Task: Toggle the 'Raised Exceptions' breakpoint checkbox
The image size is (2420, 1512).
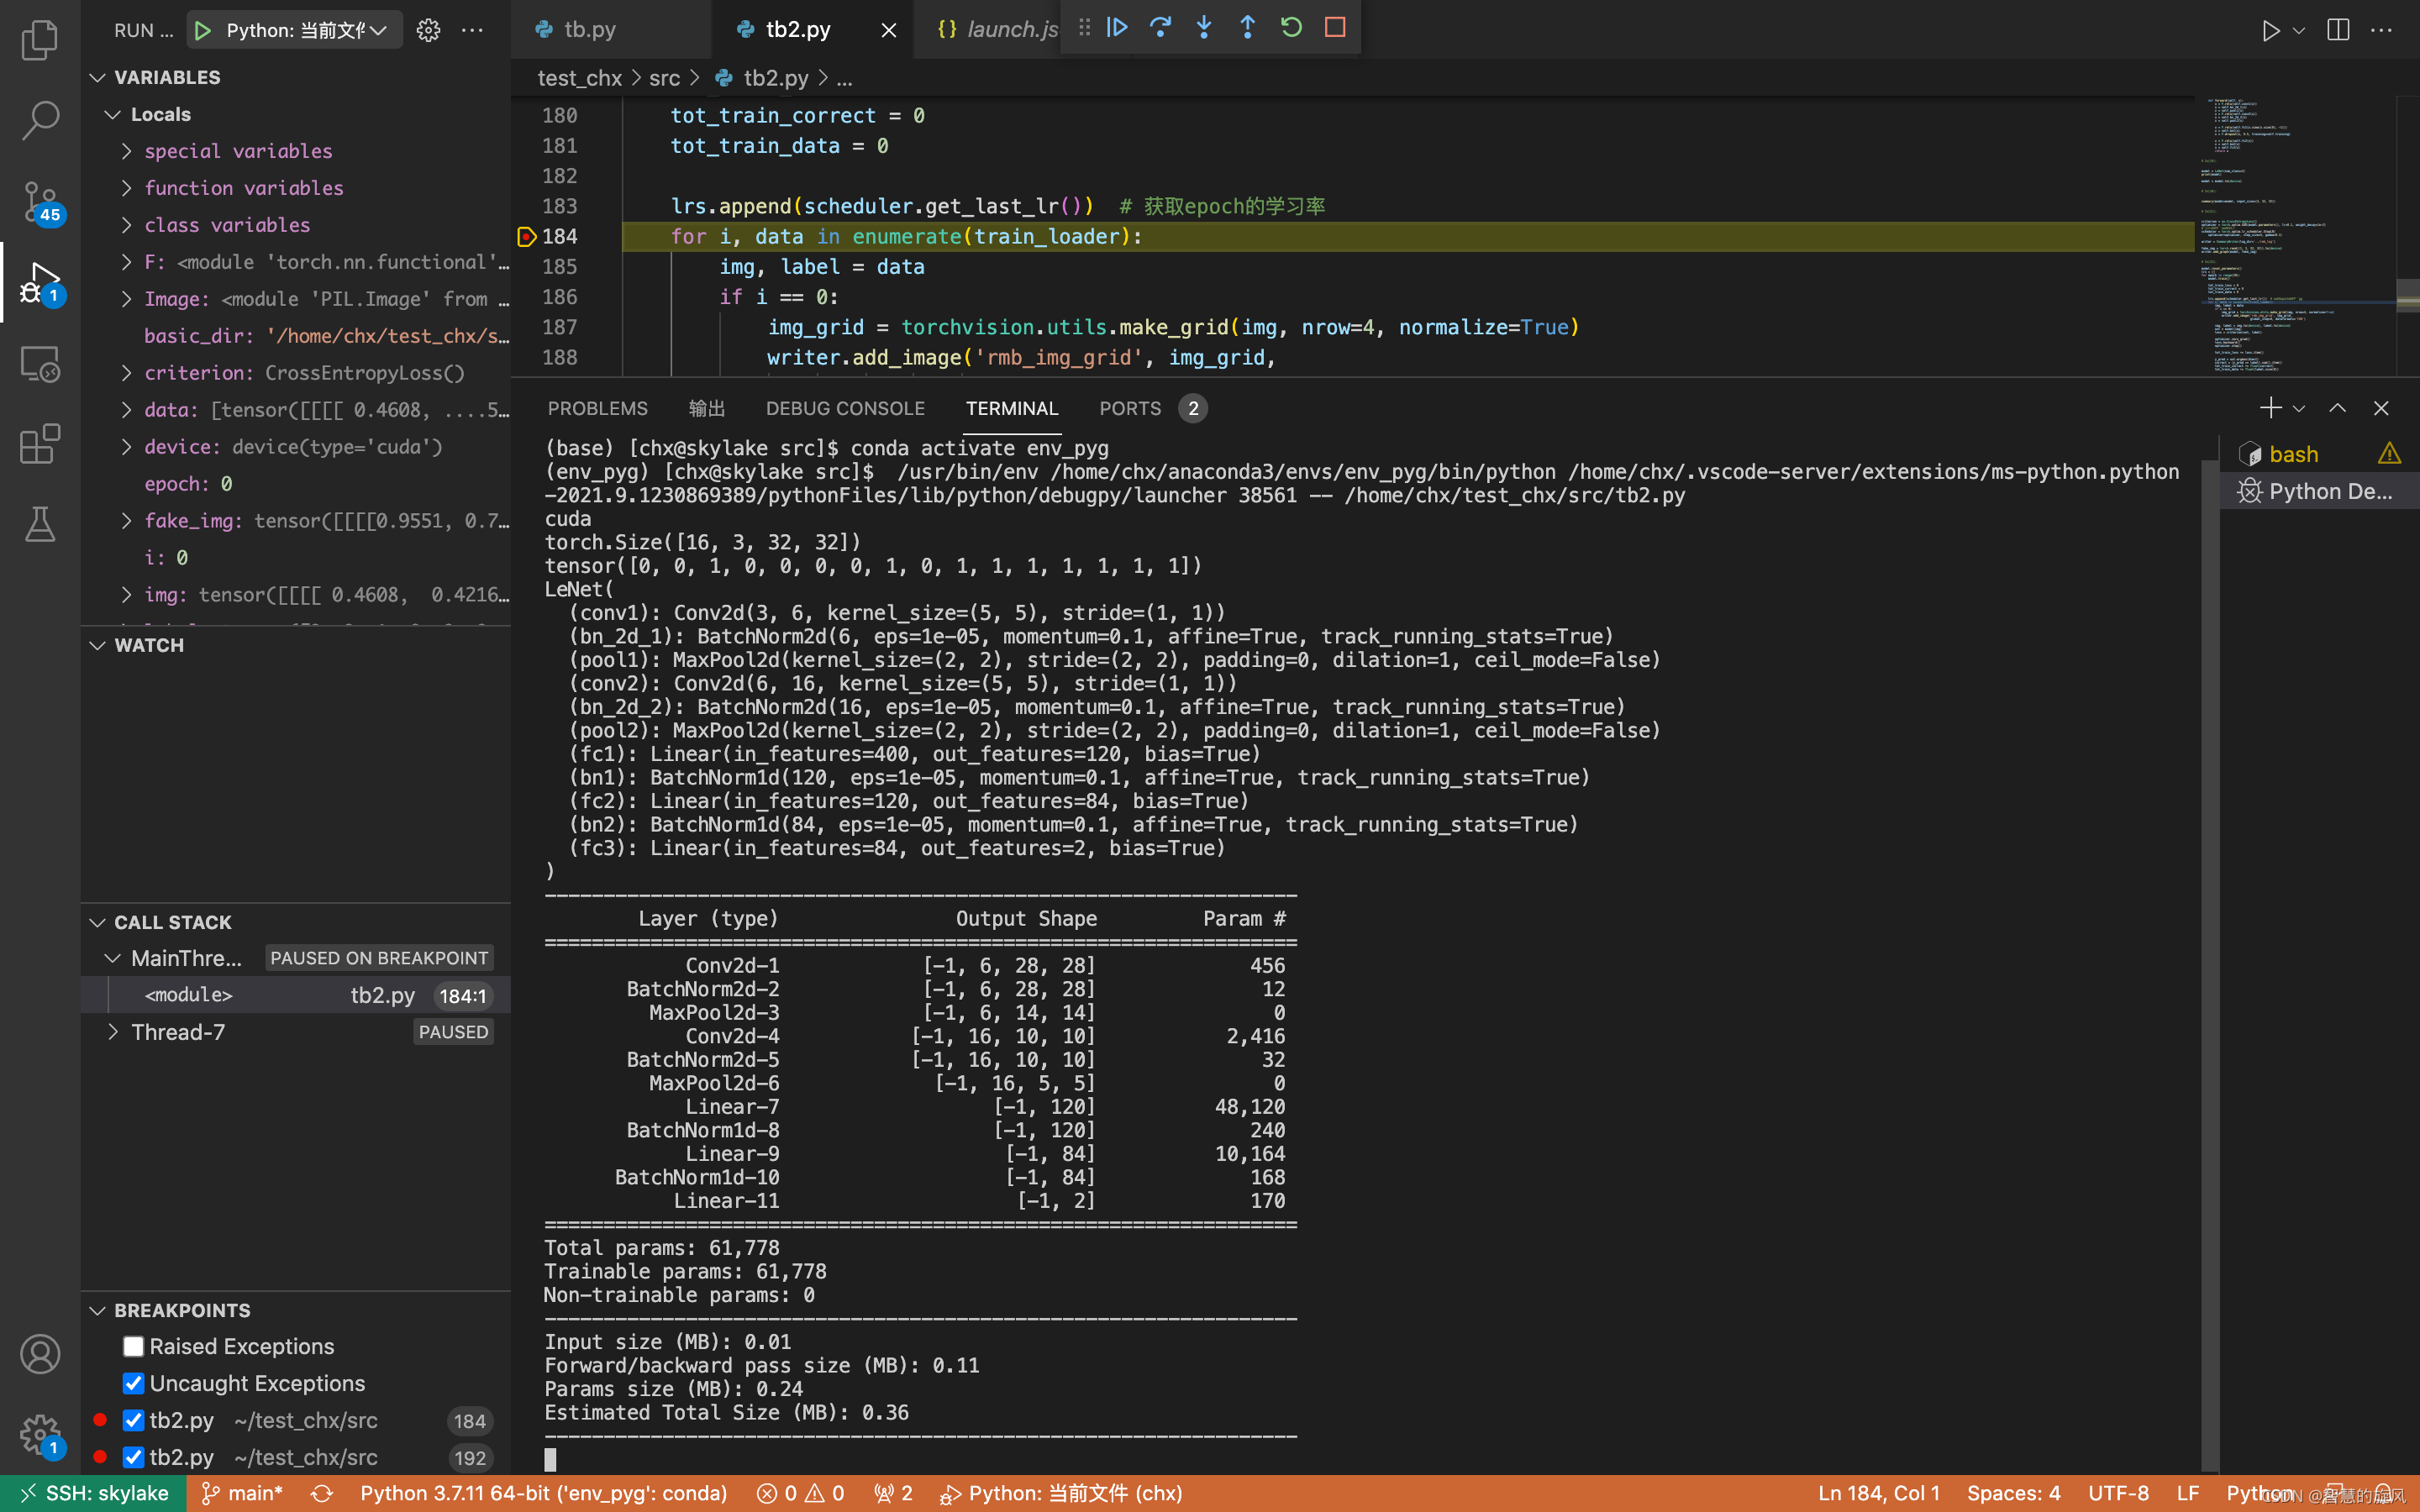Action: [x=133, y=1345]
